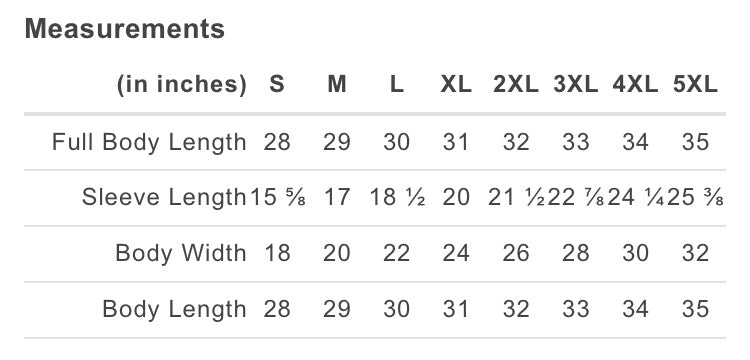Image resolution: width=750 pixels, height=360 pixels.
Task: Select the L size column header
Action: pyautogui.click(x=397, y=85)
